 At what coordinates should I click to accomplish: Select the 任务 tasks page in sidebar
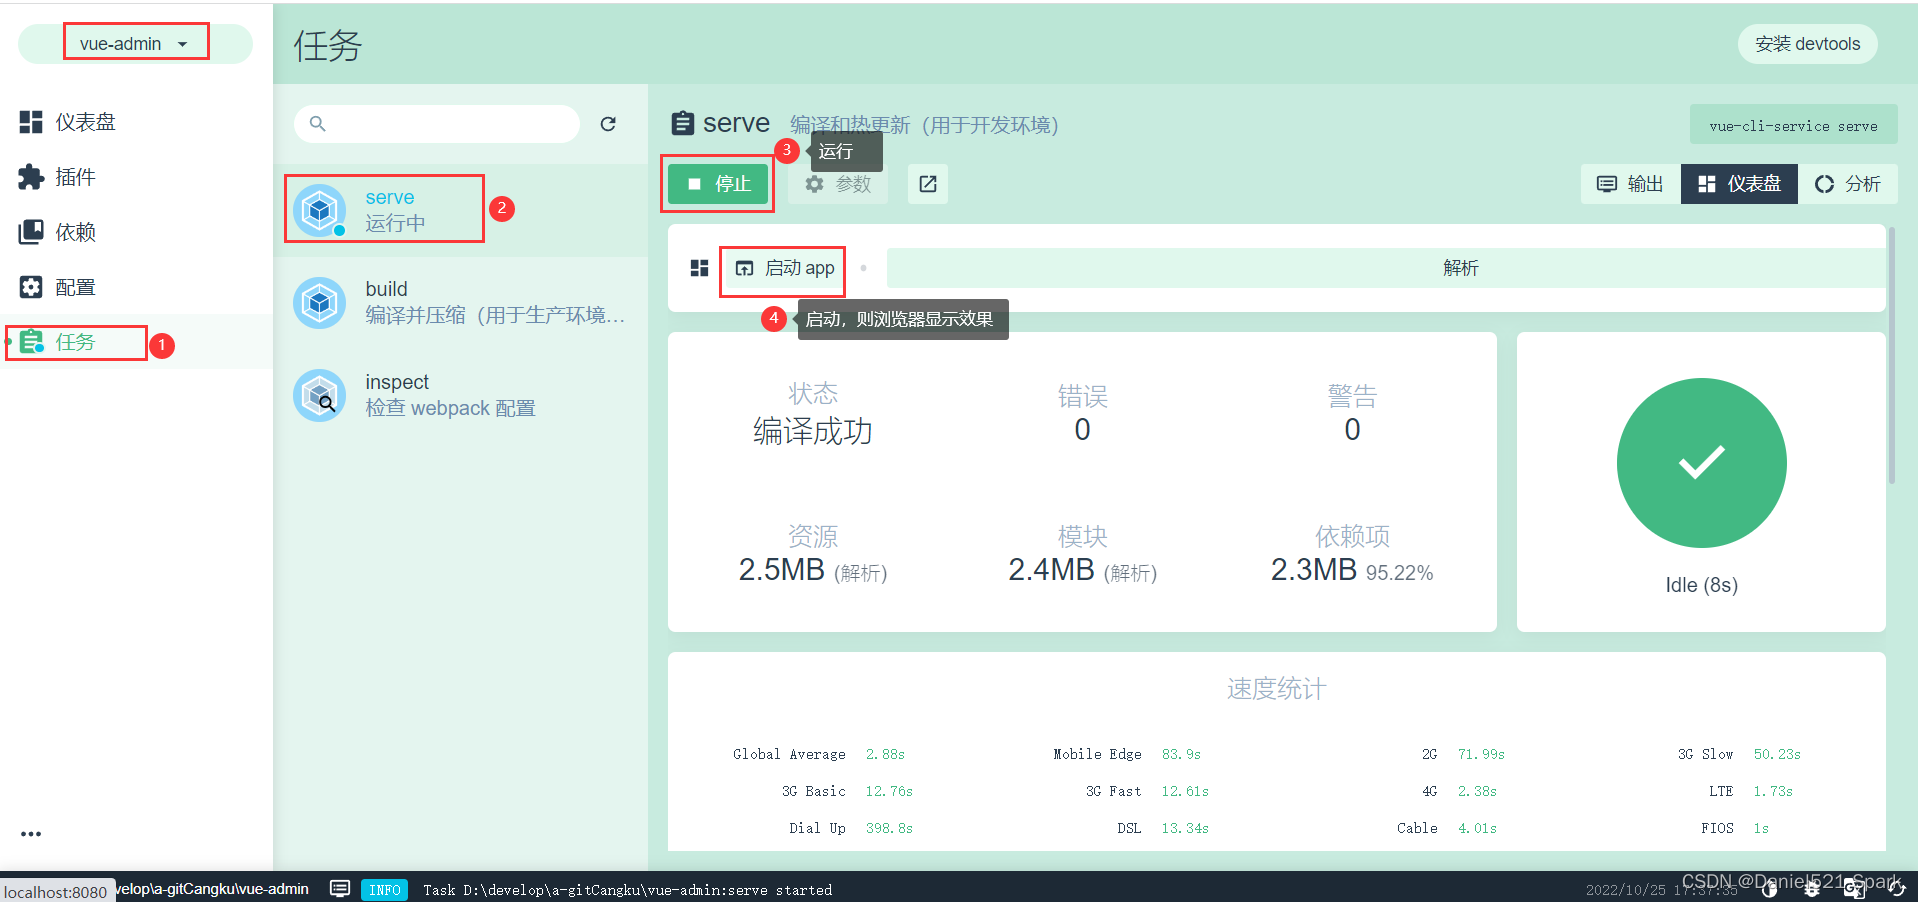pyautogui.click(x=136, y=342)
